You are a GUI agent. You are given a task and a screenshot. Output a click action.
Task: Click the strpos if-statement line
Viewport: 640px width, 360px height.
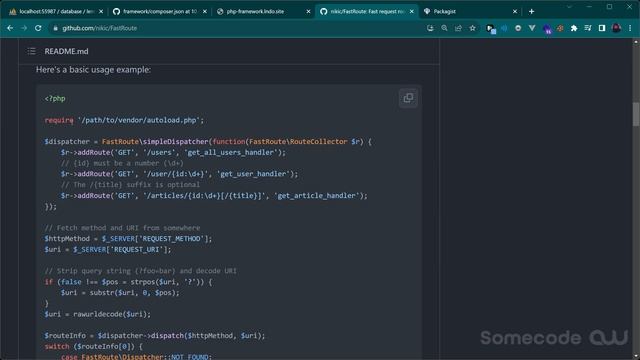[128, 282]
